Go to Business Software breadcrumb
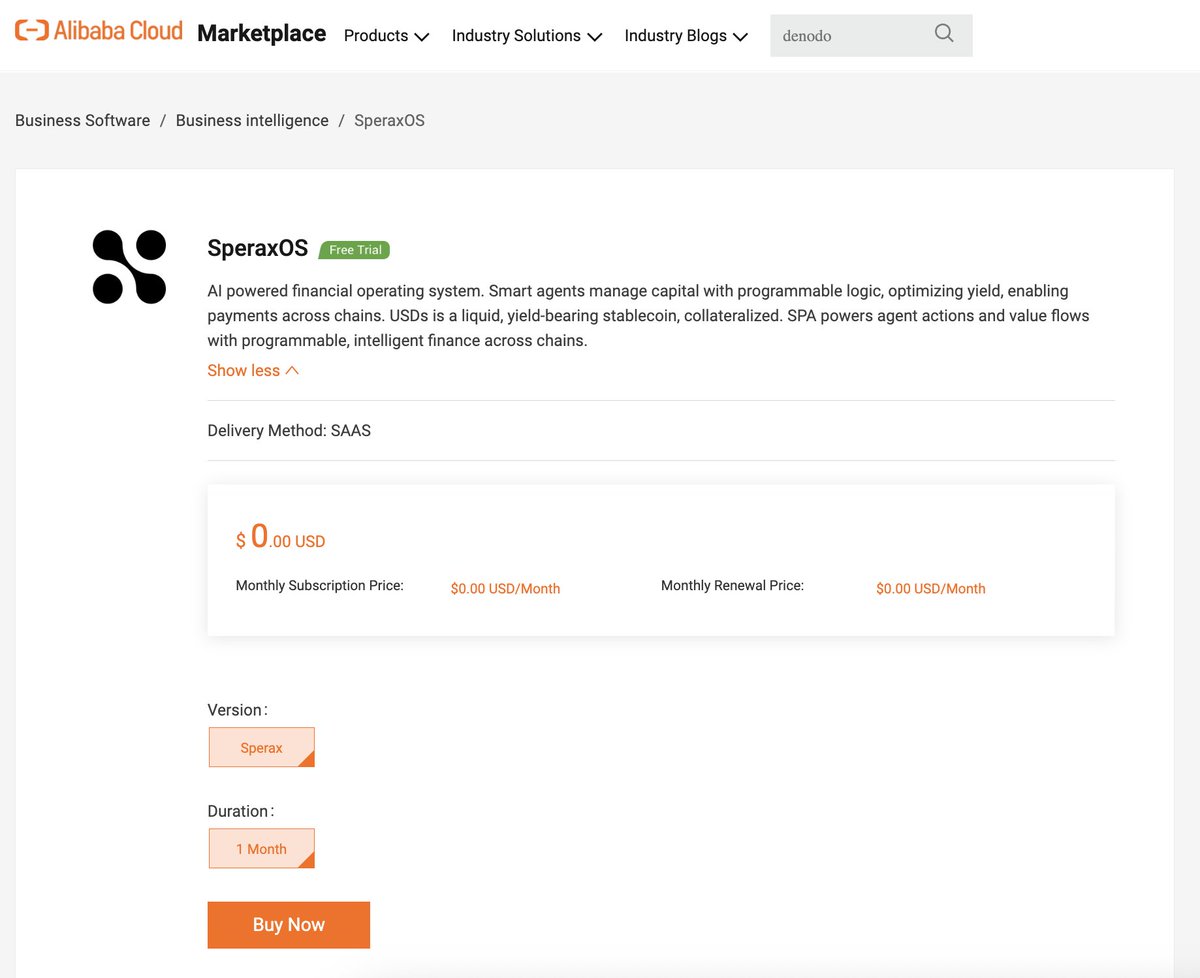 coord(83,120)
